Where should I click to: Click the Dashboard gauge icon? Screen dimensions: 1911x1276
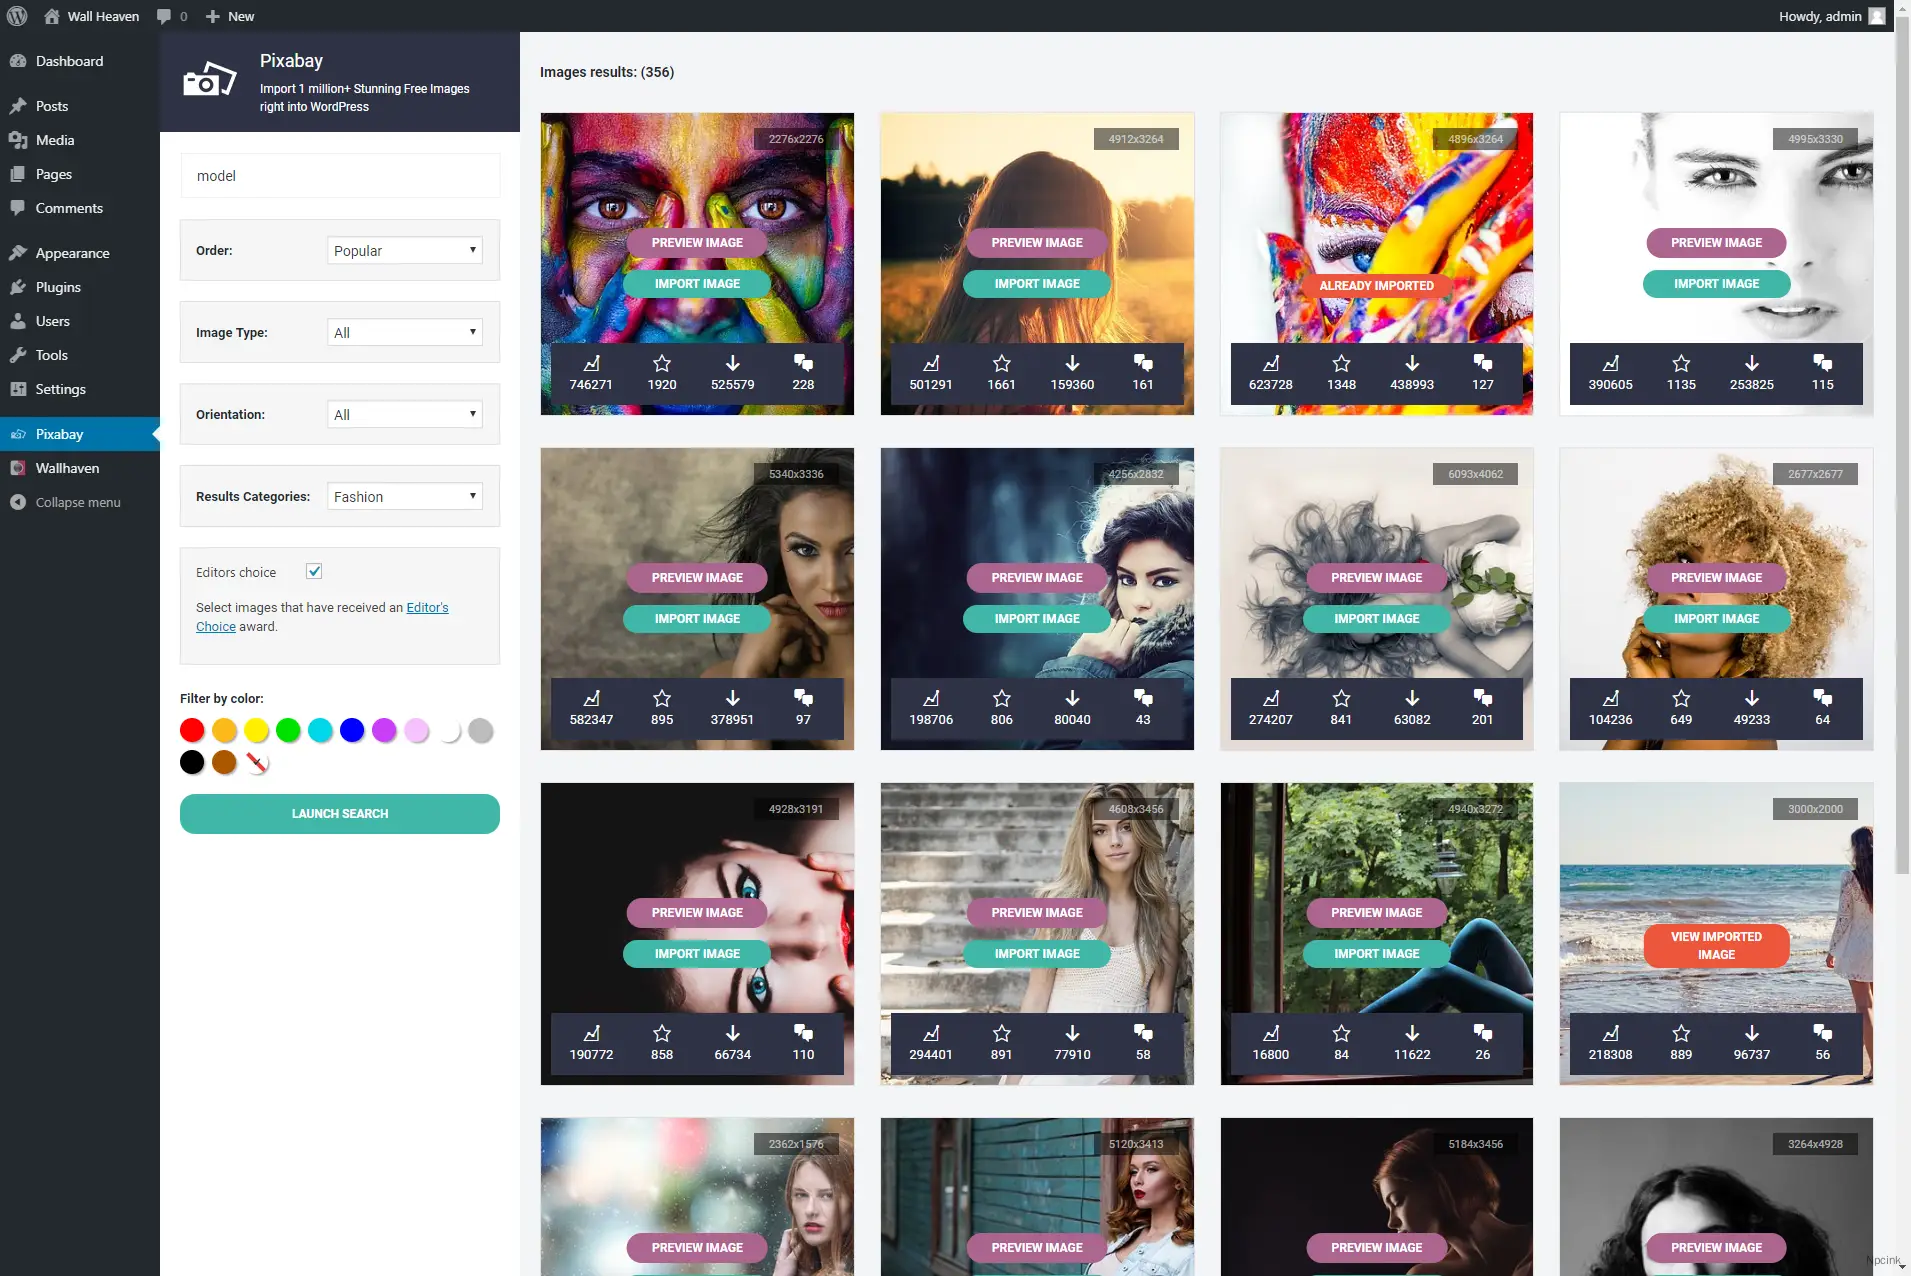point(18,61)
